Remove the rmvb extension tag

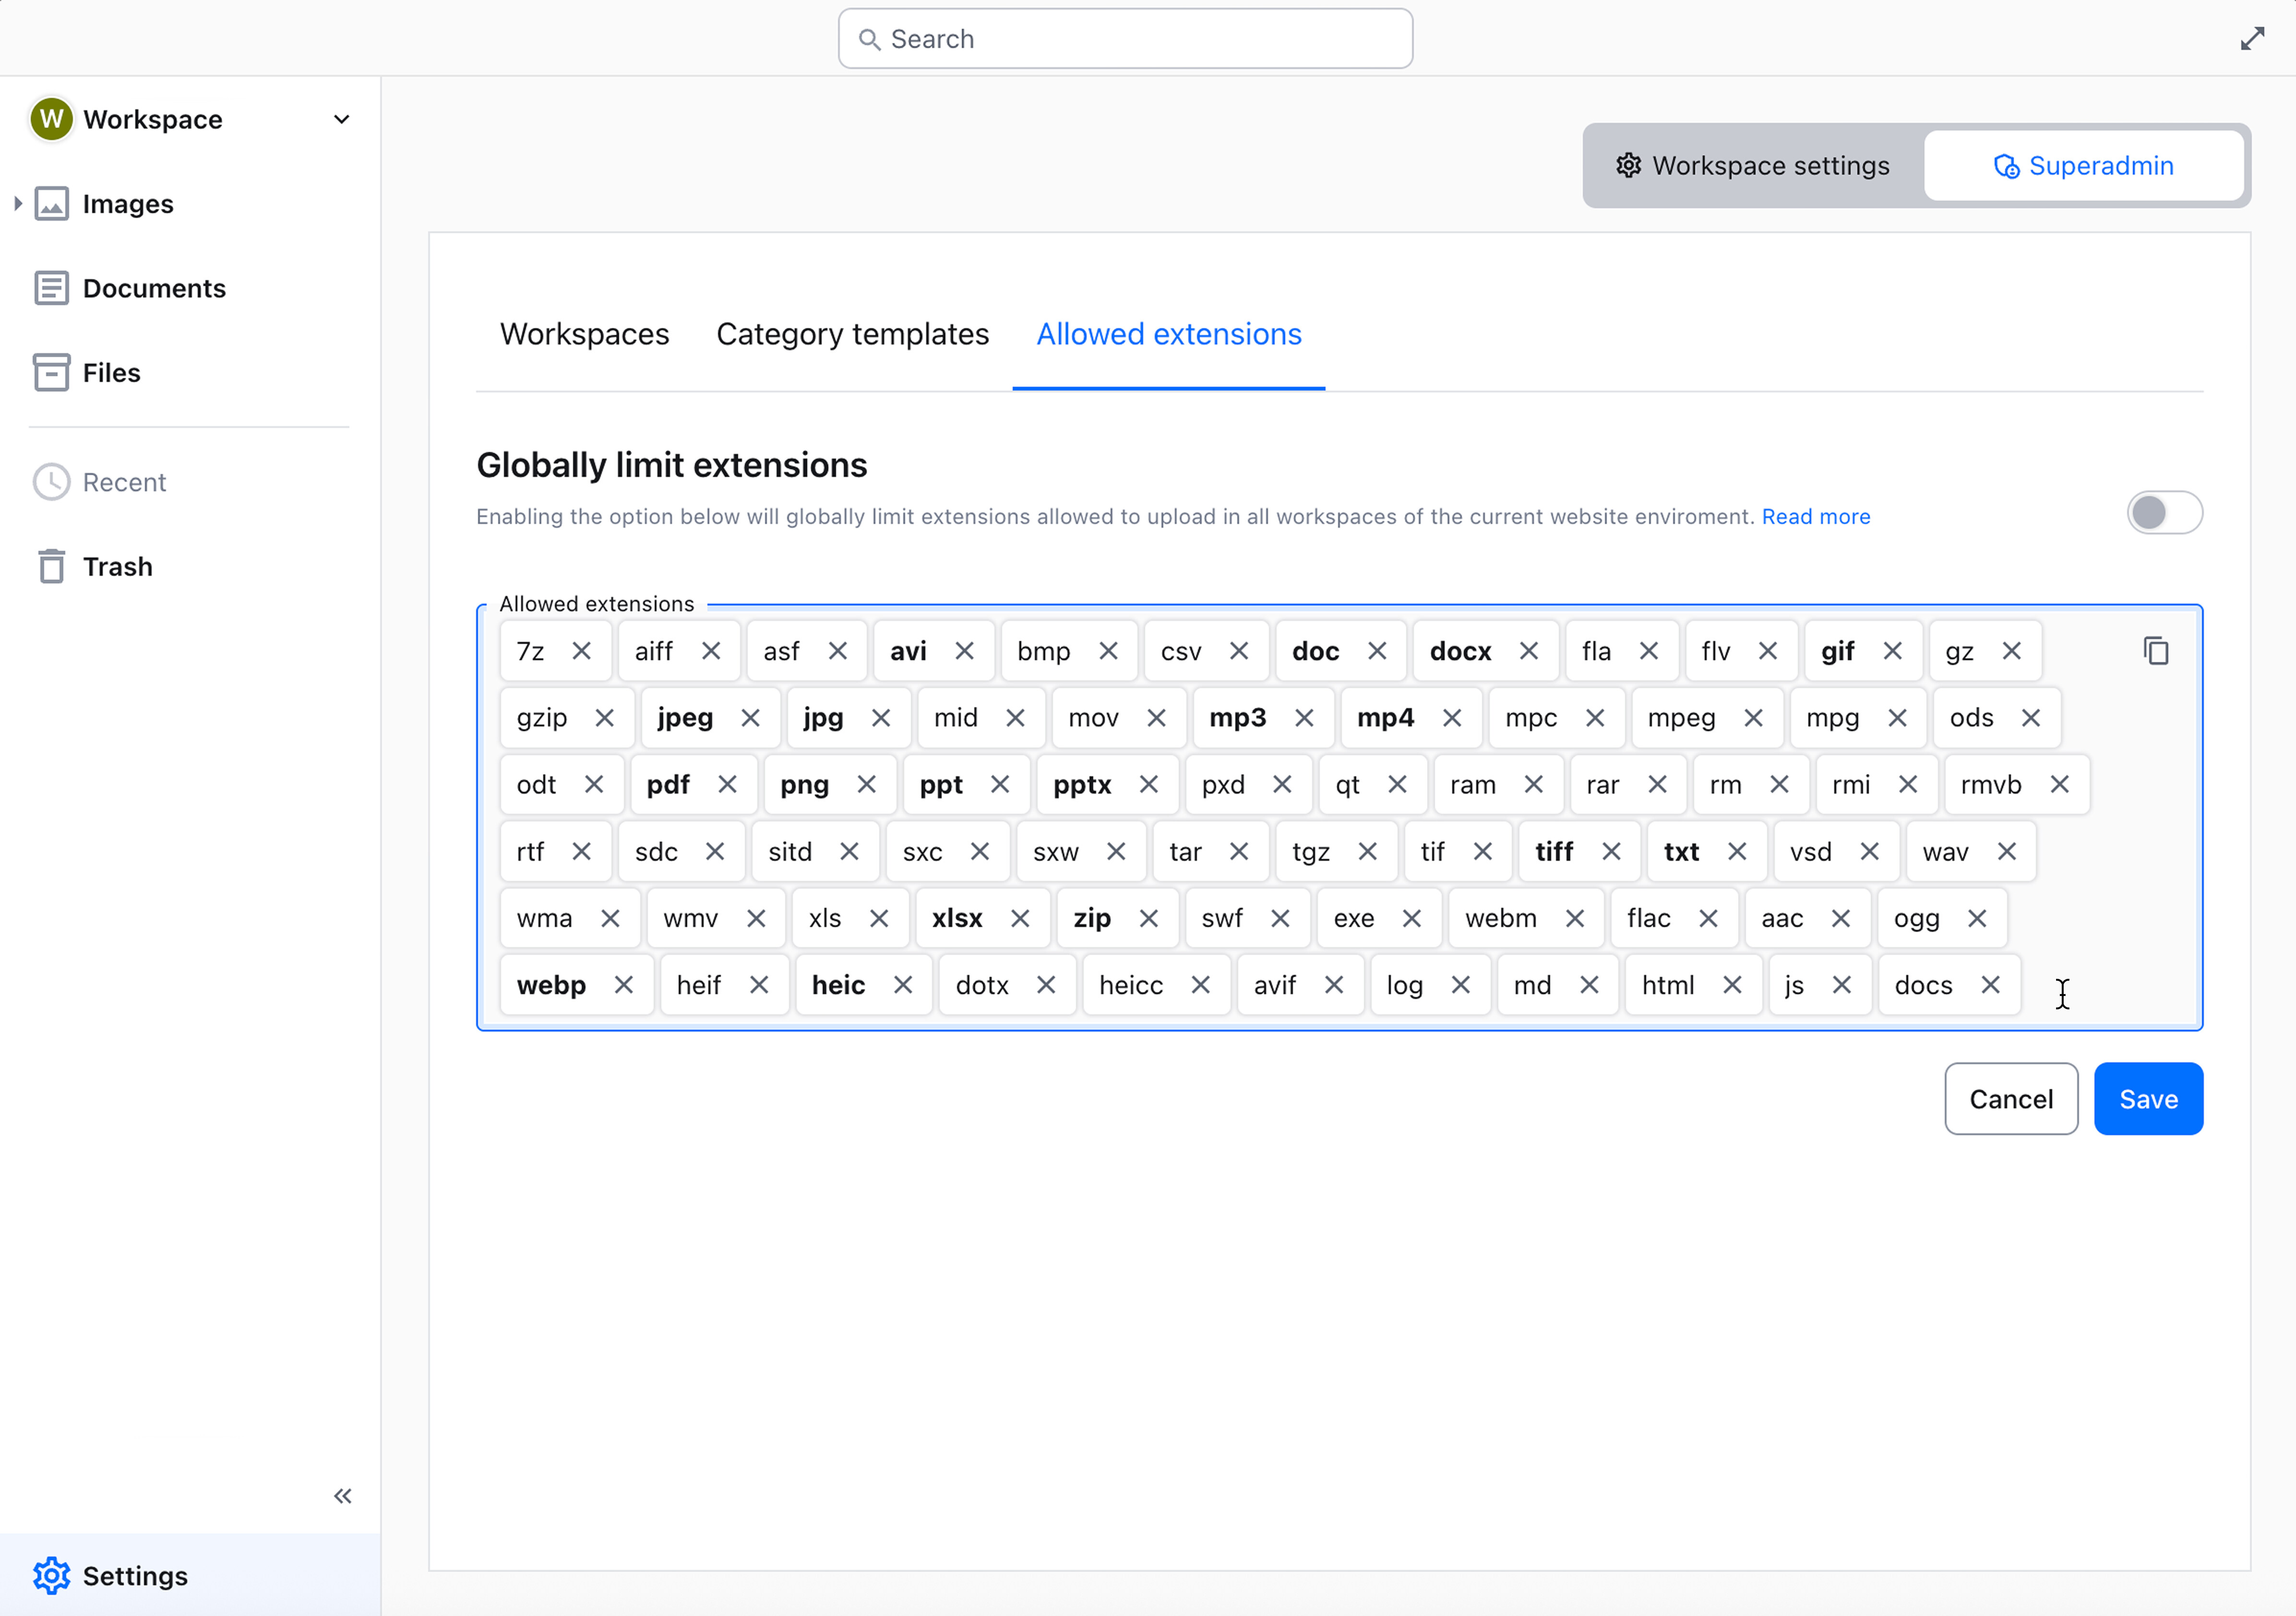2059,785
